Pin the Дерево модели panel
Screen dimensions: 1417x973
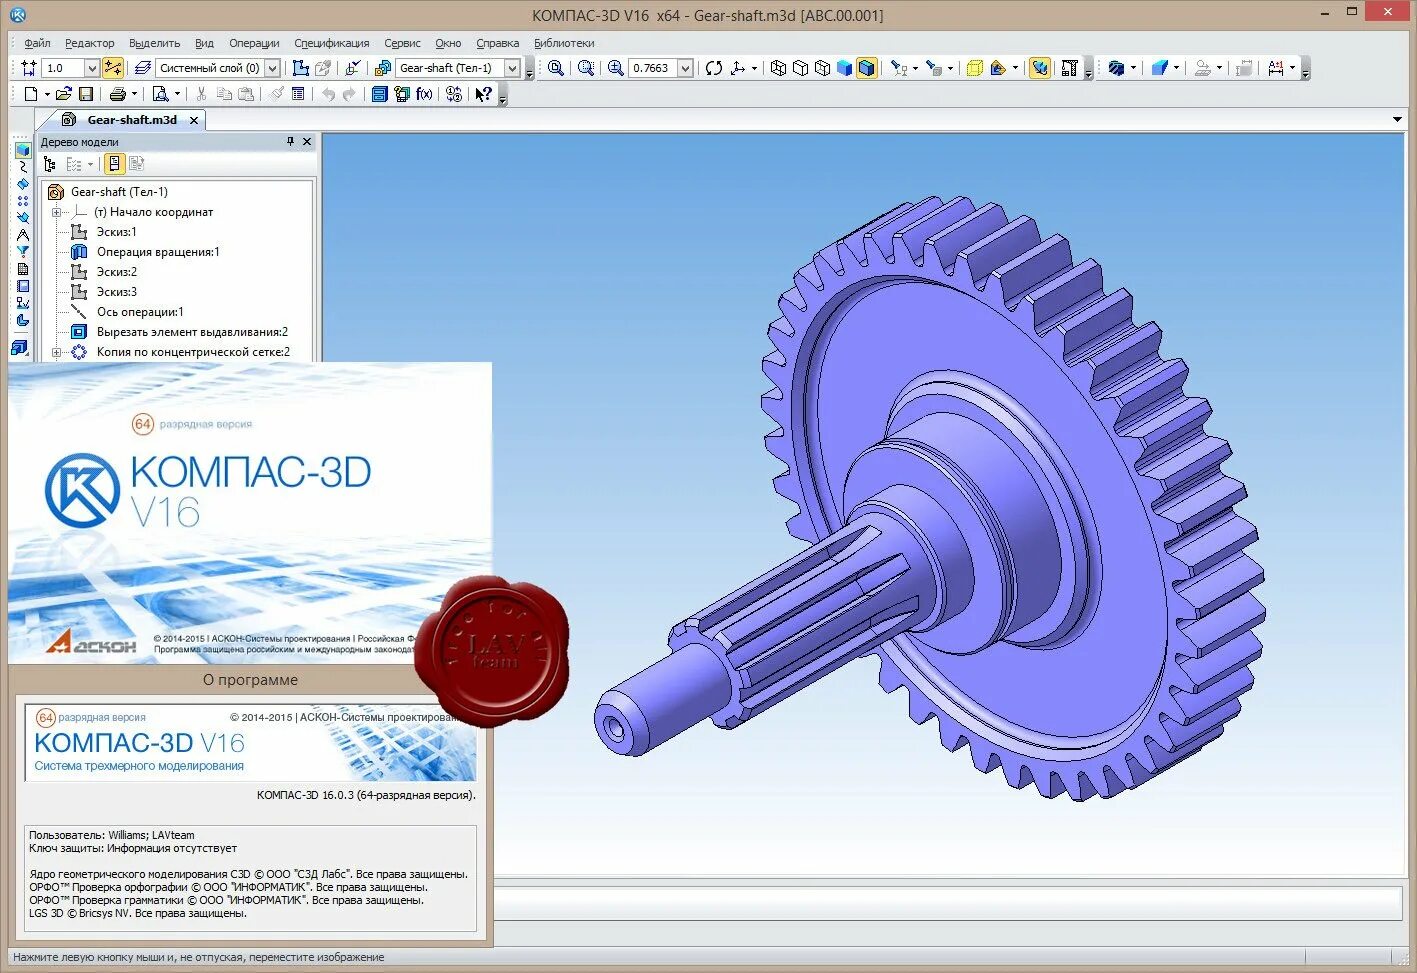coord(290,142)
